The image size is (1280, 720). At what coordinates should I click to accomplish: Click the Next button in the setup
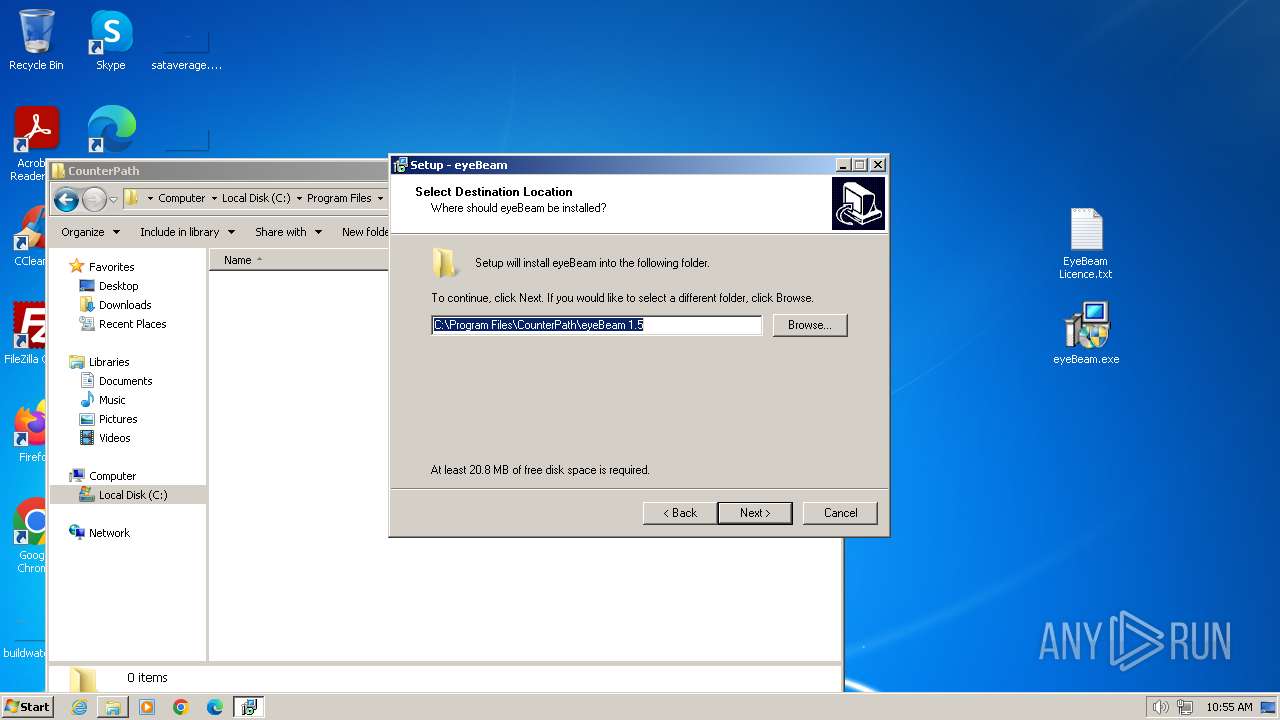[755, 513]
